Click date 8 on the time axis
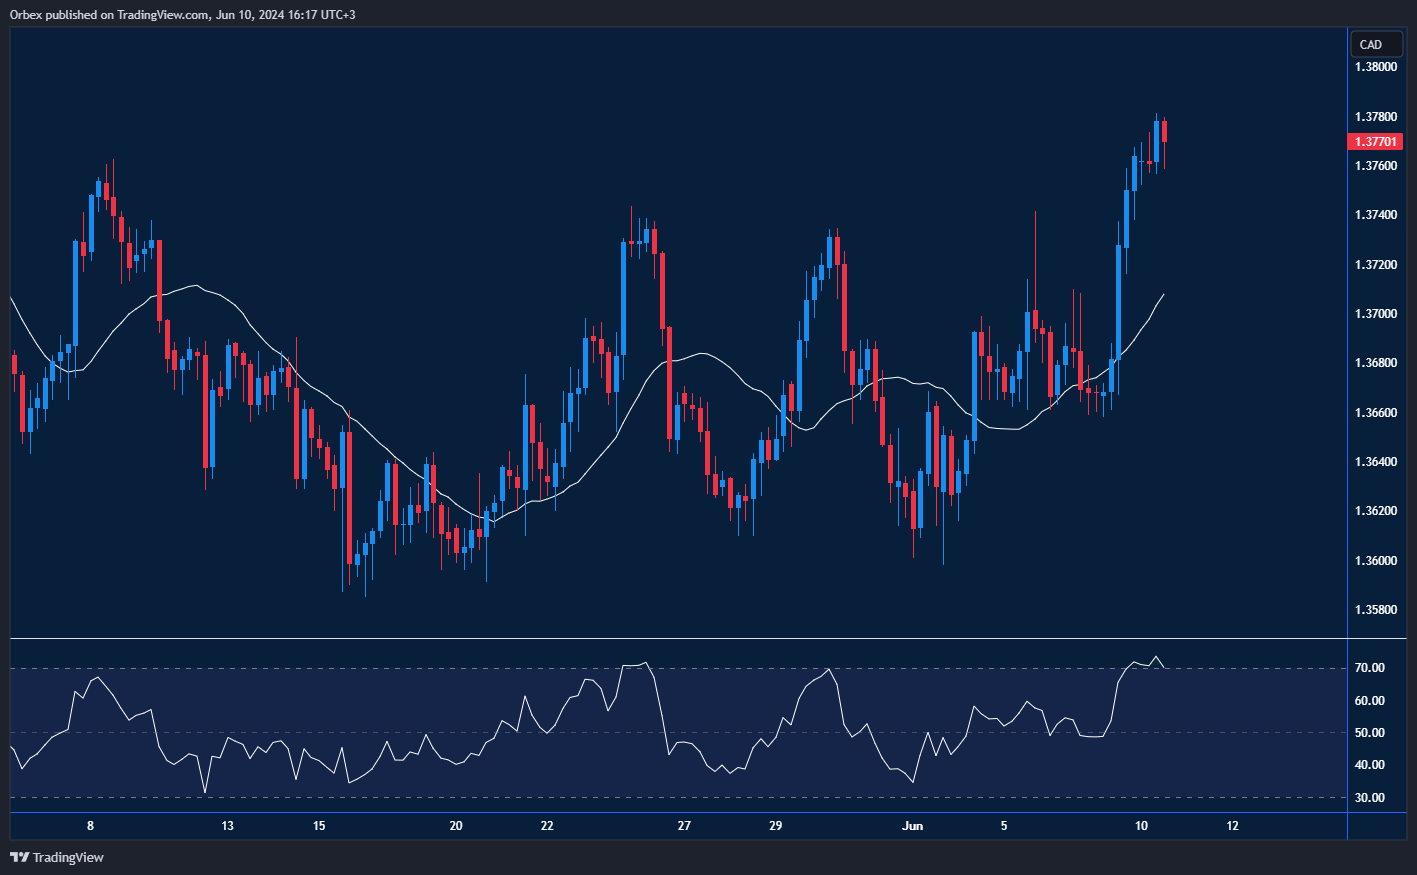1417x875 pixels. pyautogui.click(x=90, y=826)
